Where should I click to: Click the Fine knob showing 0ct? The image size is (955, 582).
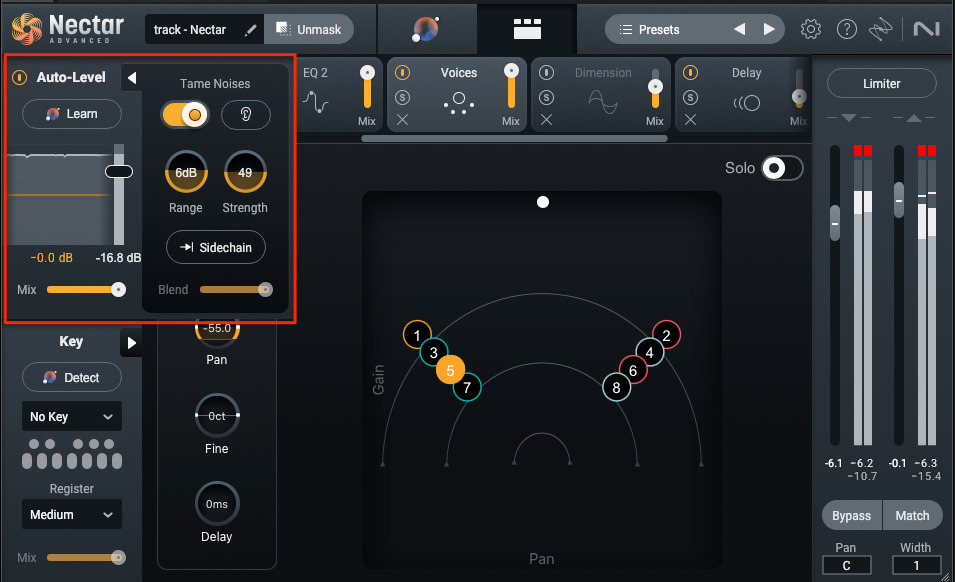point(217,416)
